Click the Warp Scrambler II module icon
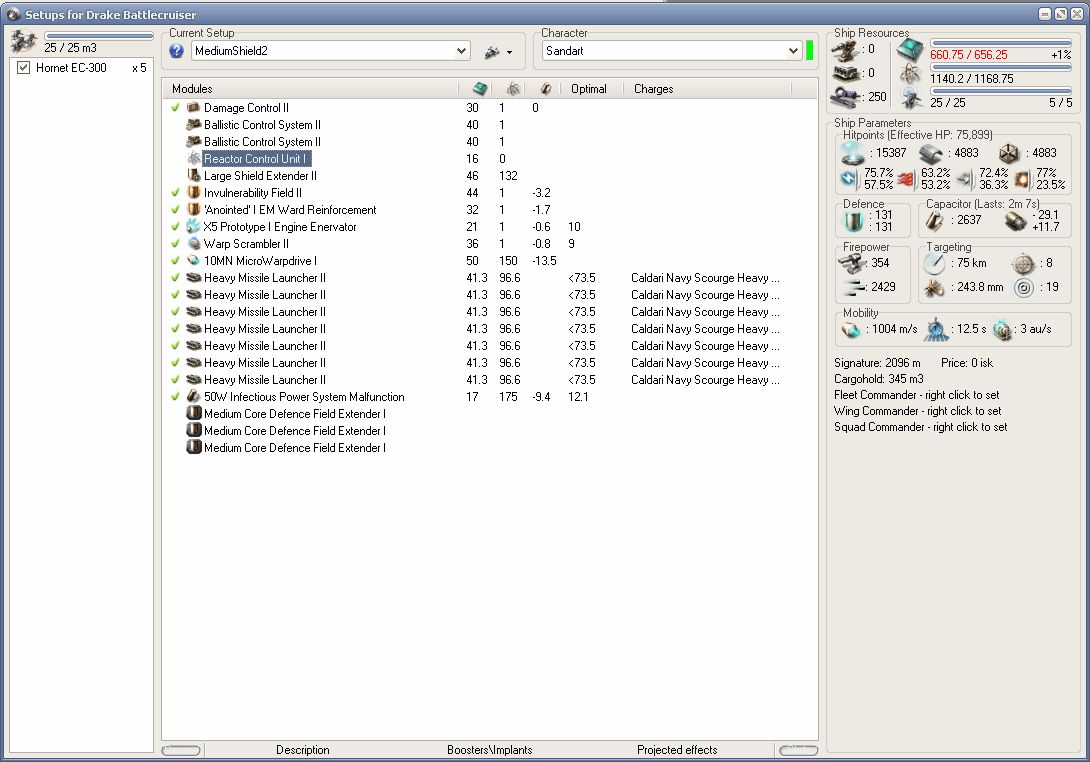1090x762 pixels. [194, 244]
